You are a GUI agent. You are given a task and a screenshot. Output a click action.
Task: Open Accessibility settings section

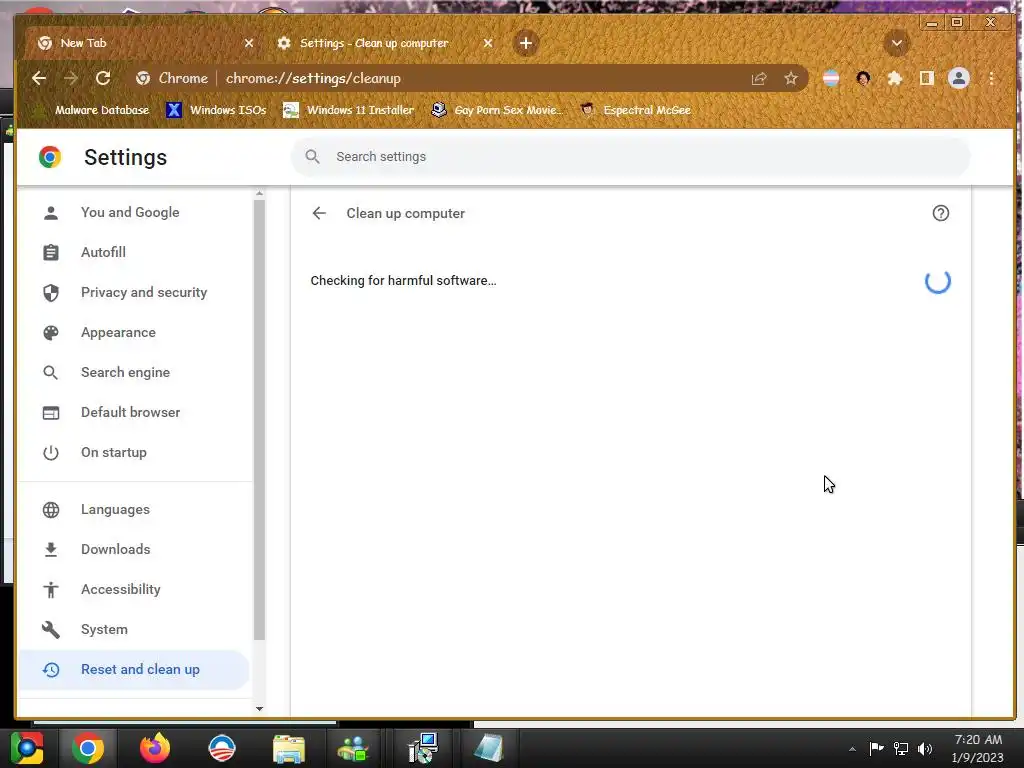(x=134, y=589)
